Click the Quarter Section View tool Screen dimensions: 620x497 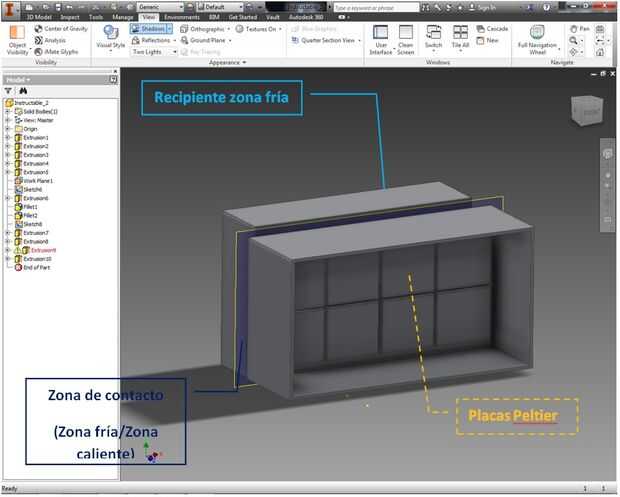coord(323,40)
